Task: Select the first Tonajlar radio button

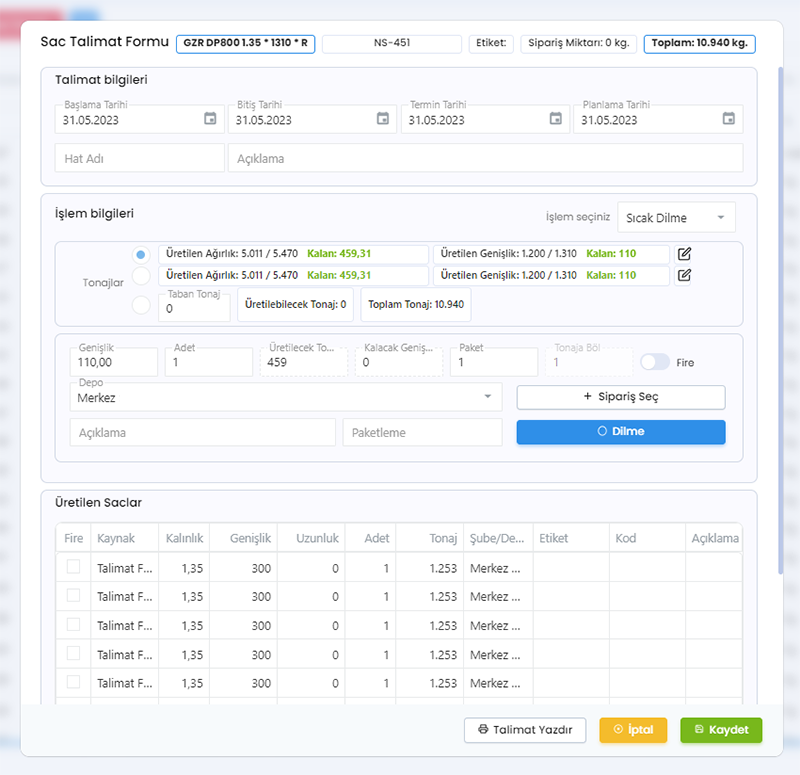Action: tap(141, 254)
